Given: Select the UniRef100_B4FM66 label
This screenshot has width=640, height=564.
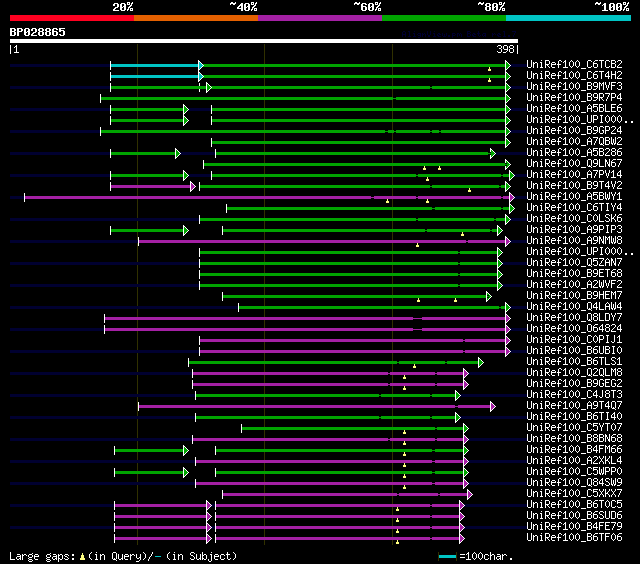Looking at the screenshot, I should coord(574,450).
